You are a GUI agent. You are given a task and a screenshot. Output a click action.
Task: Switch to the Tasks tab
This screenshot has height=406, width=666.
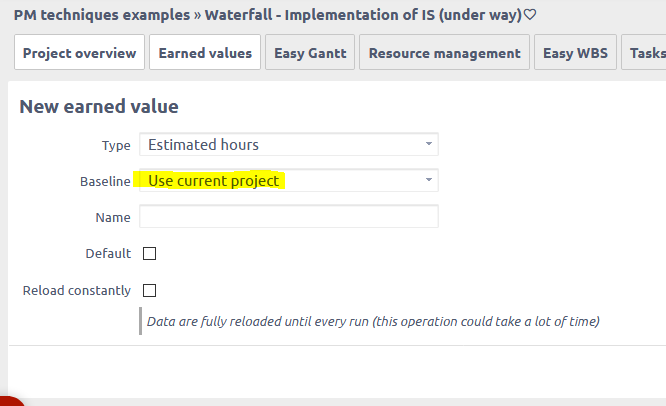[646, 53]
